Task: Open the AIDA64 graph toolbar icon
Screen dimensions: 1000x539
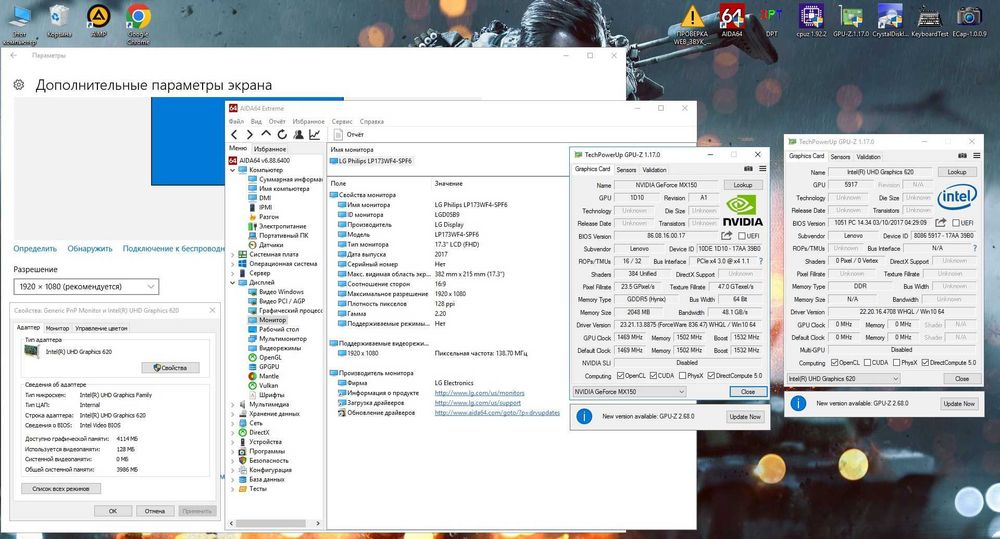Action: click(x=314, y=135)
